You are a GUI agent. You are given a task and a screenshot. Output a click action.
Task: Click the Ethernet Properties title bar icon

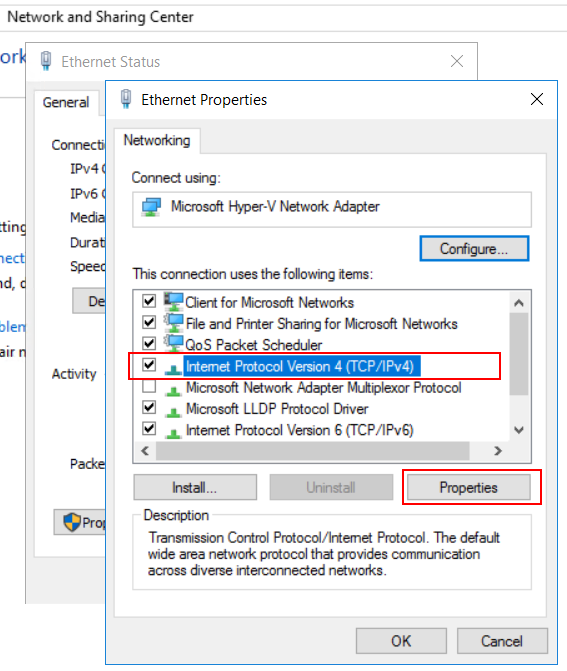coord(126,99)
